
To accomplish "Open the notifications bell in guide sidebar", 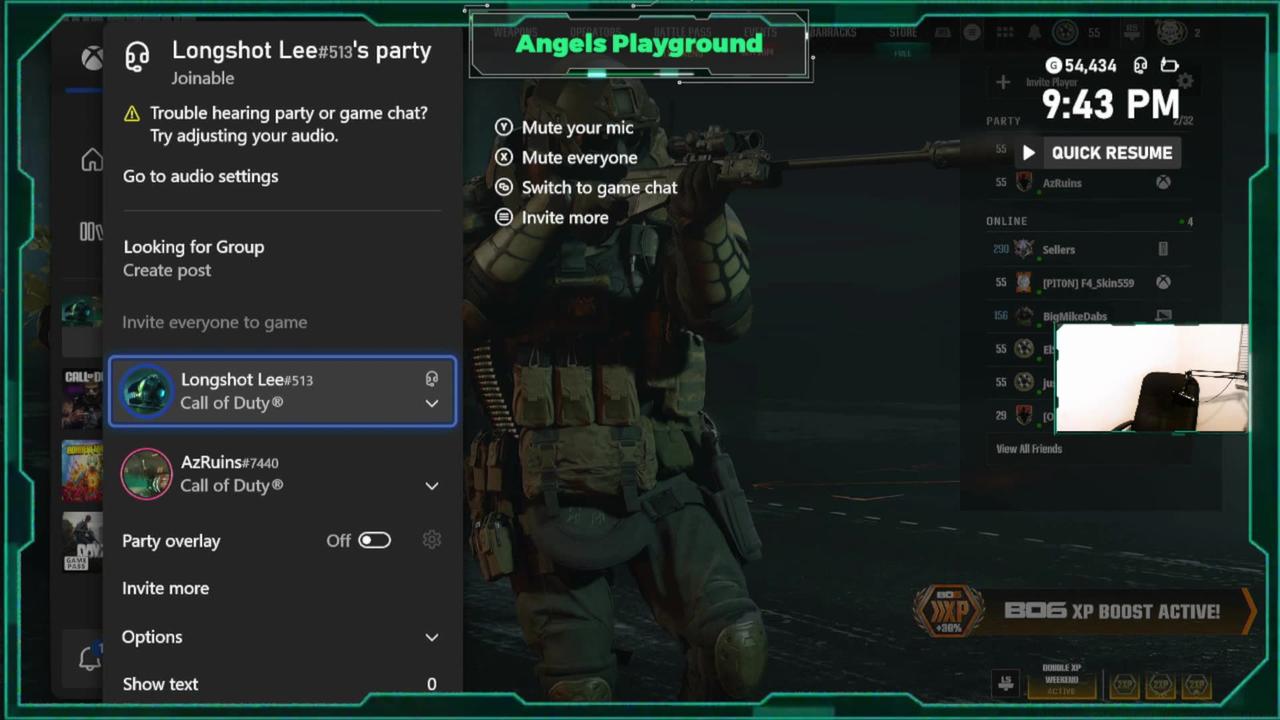I will tap(90, 659).
